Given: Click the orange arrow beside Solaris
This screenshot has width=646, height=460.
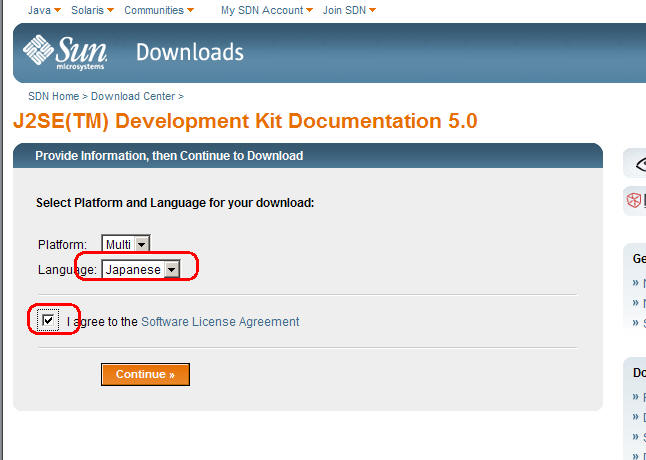Looking at the screenshot, I should (110, 11).
